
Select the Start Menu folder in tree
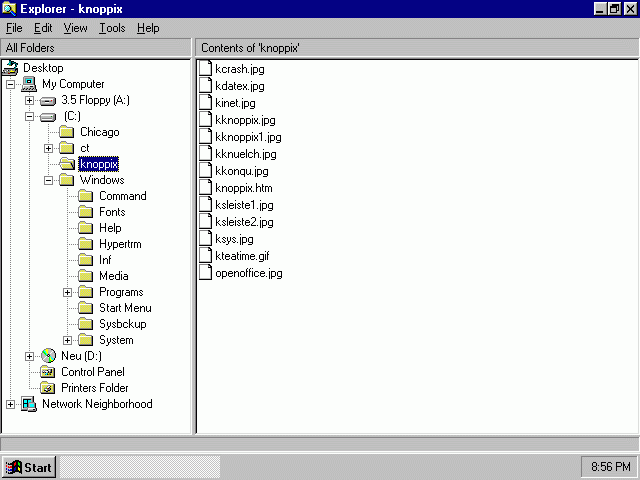click(125, 308)
